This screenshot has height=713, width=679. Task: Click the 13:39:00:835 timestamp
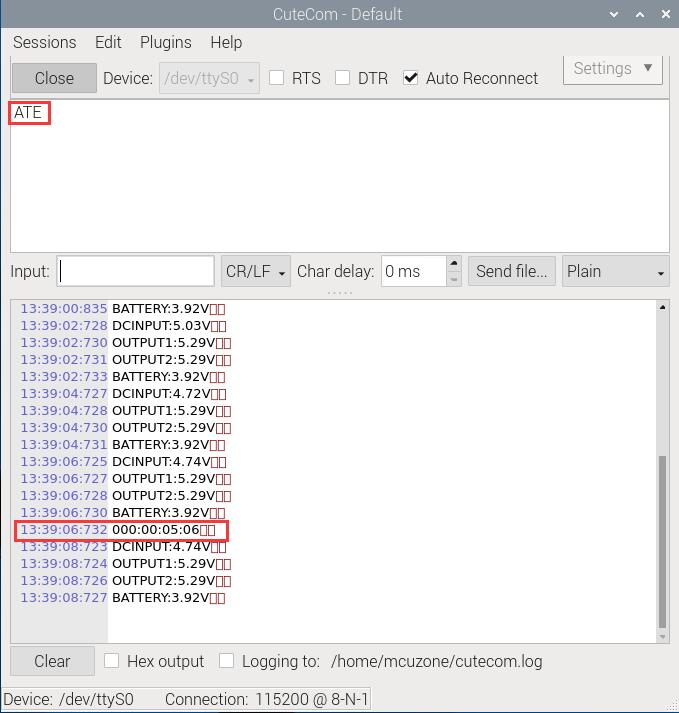(x=64, y=309)
